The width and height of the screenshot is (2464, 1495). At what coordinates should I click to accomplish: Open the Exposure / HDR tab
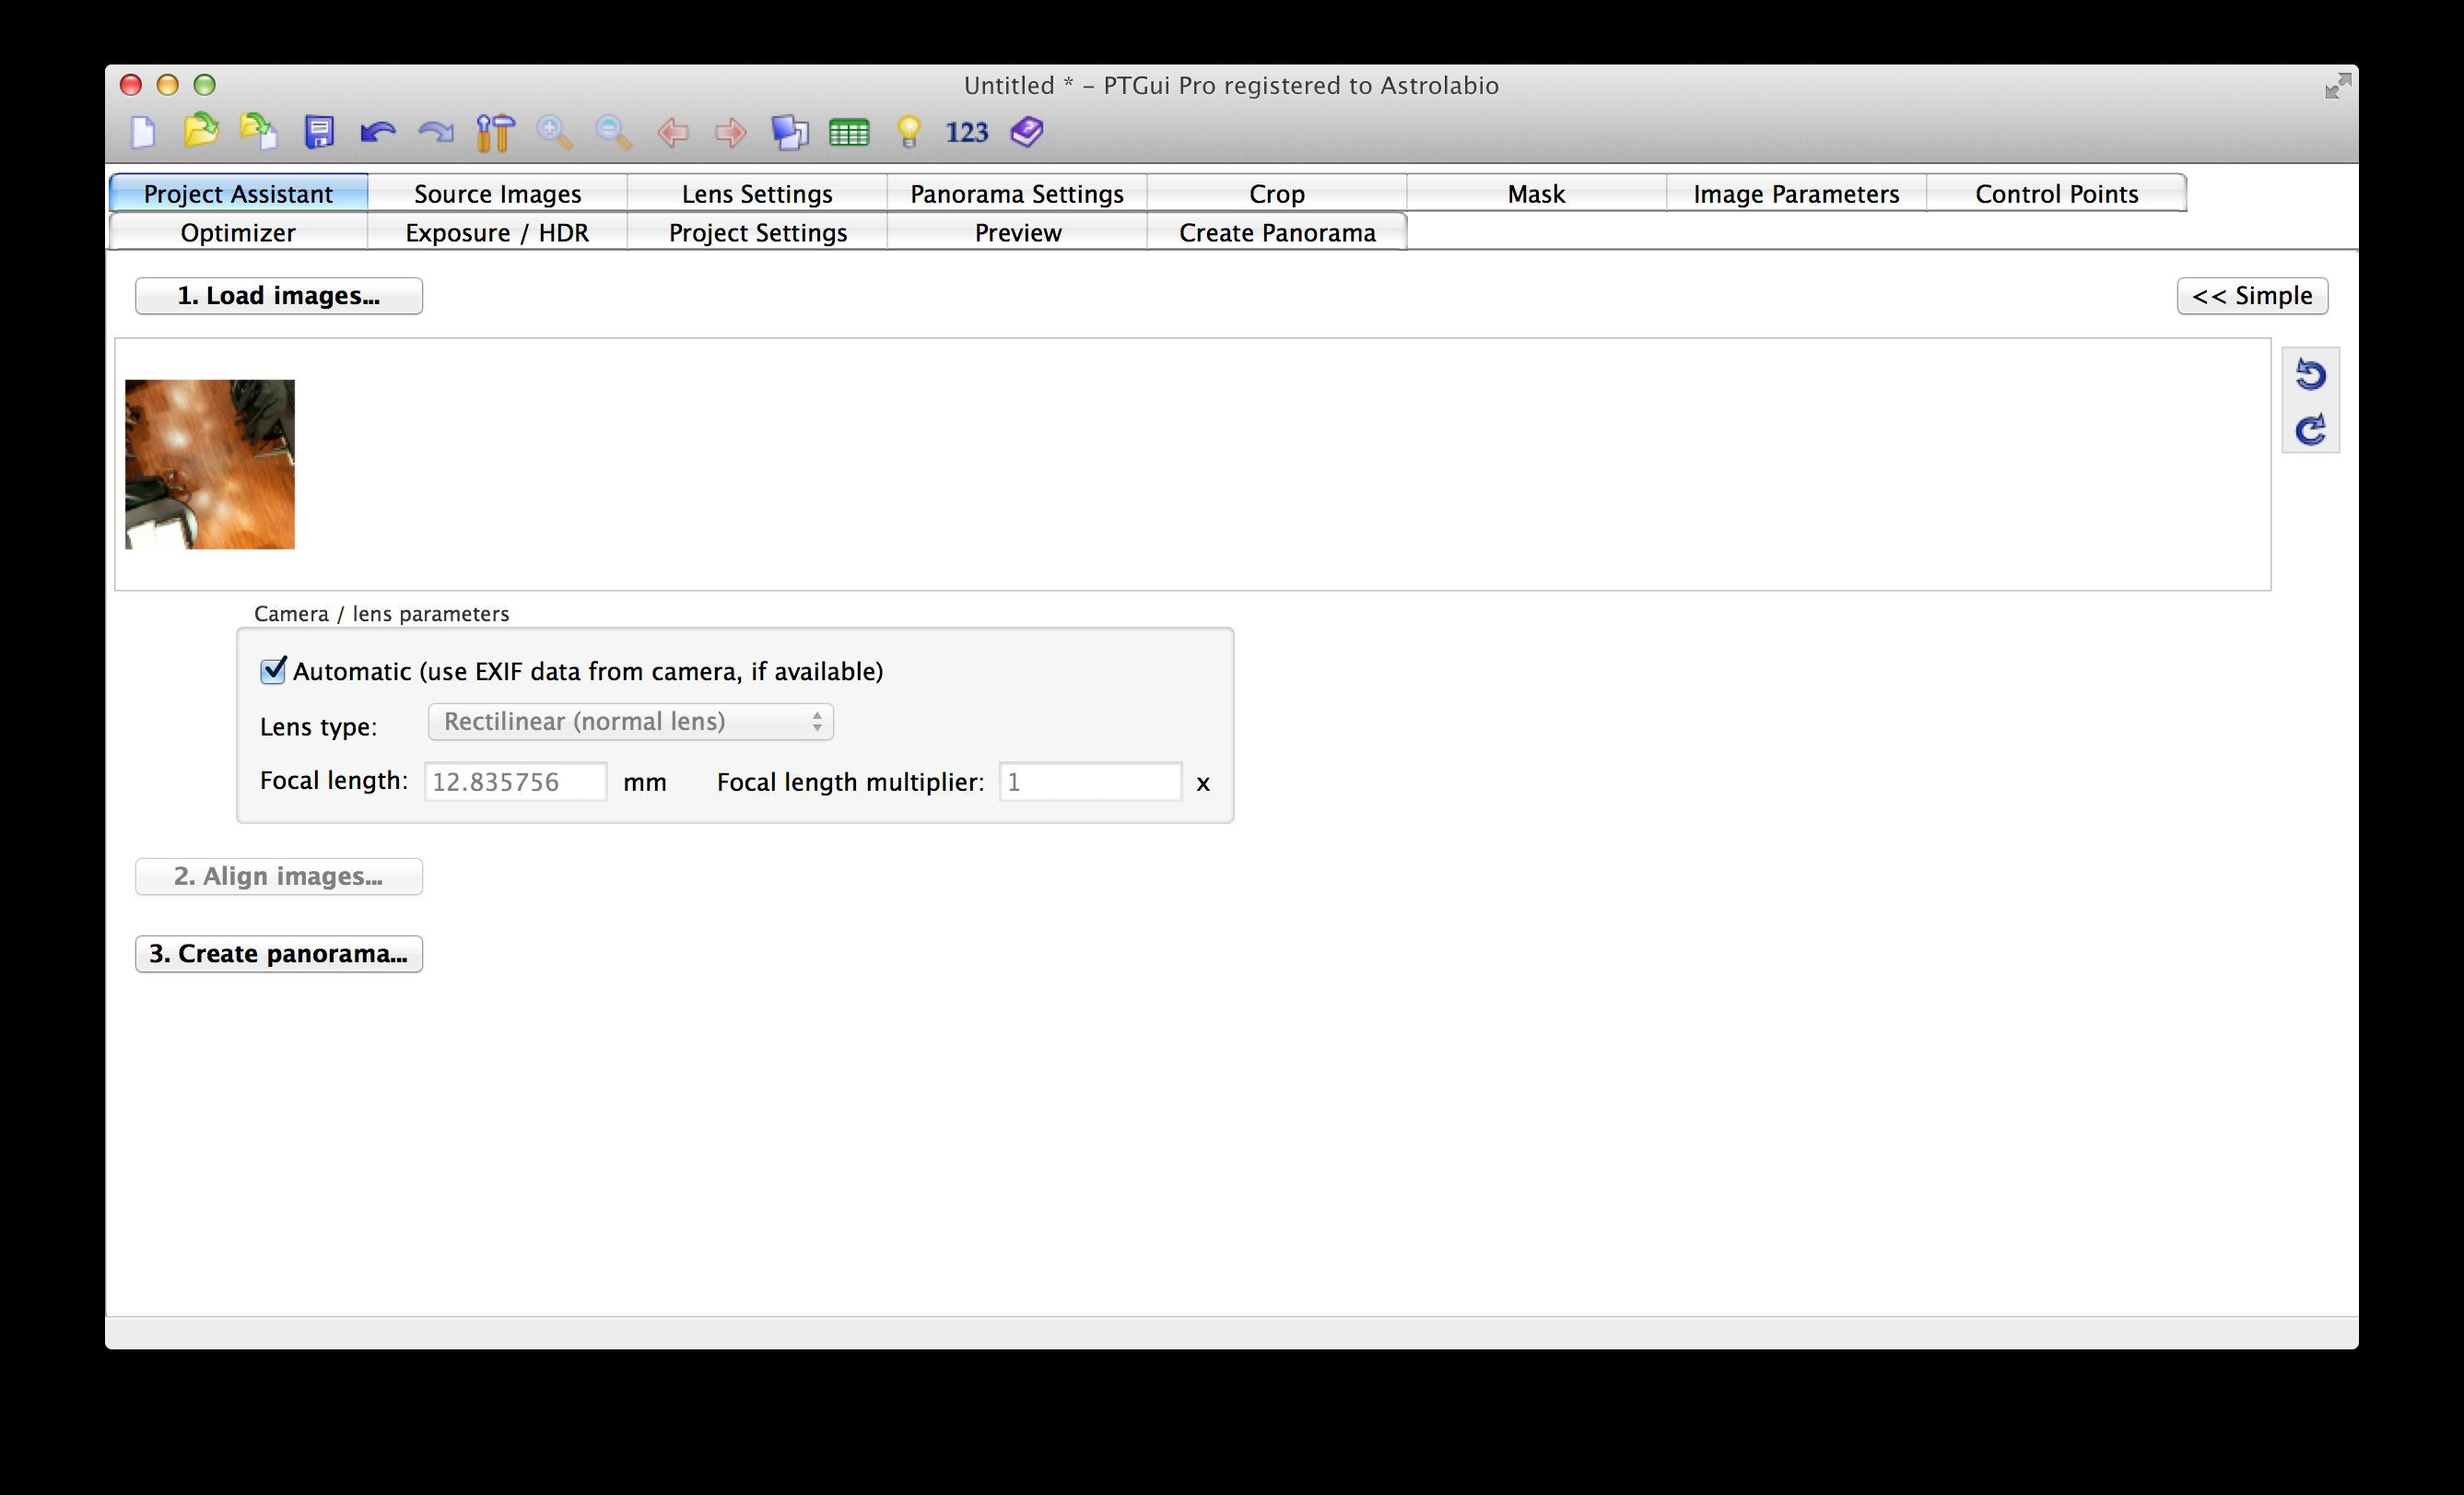[x=497, y=232]
